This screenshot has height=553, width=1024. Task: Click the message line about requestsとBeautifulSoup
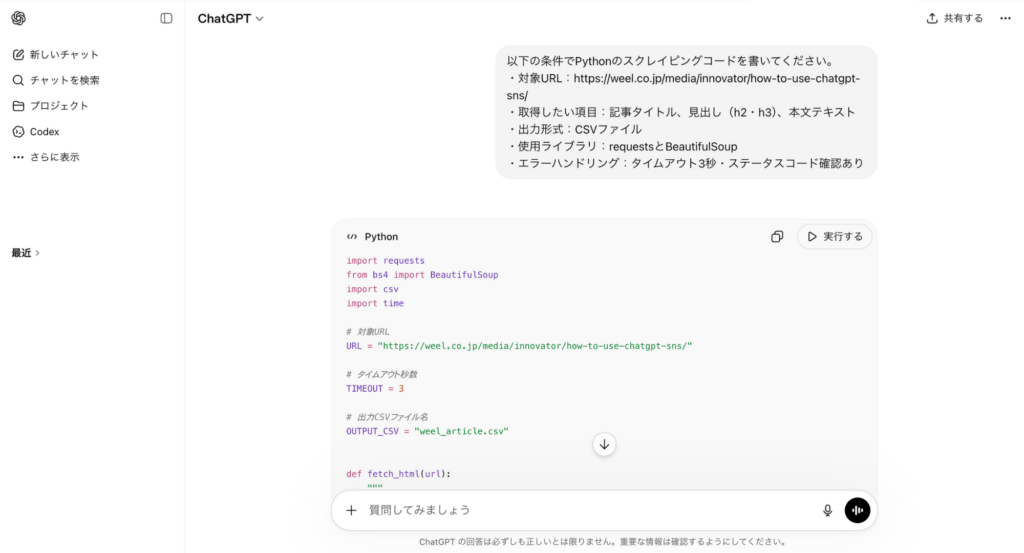click(622, 146)
